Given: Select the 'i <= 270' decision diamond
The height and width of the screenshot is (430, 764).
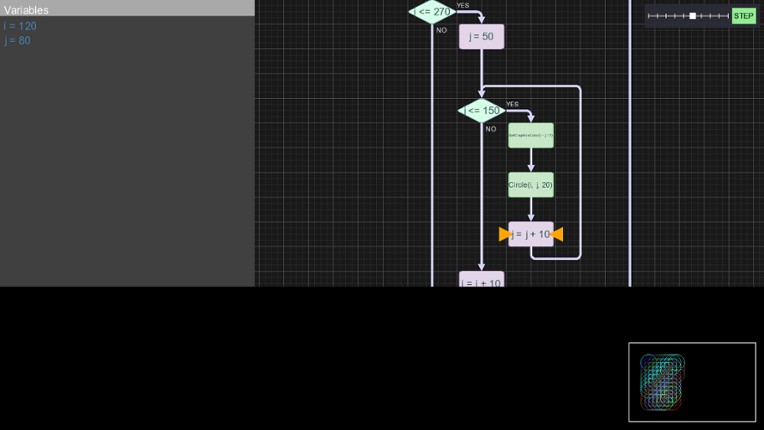Looking at the screenshot, I should click(x=433, y=12).
